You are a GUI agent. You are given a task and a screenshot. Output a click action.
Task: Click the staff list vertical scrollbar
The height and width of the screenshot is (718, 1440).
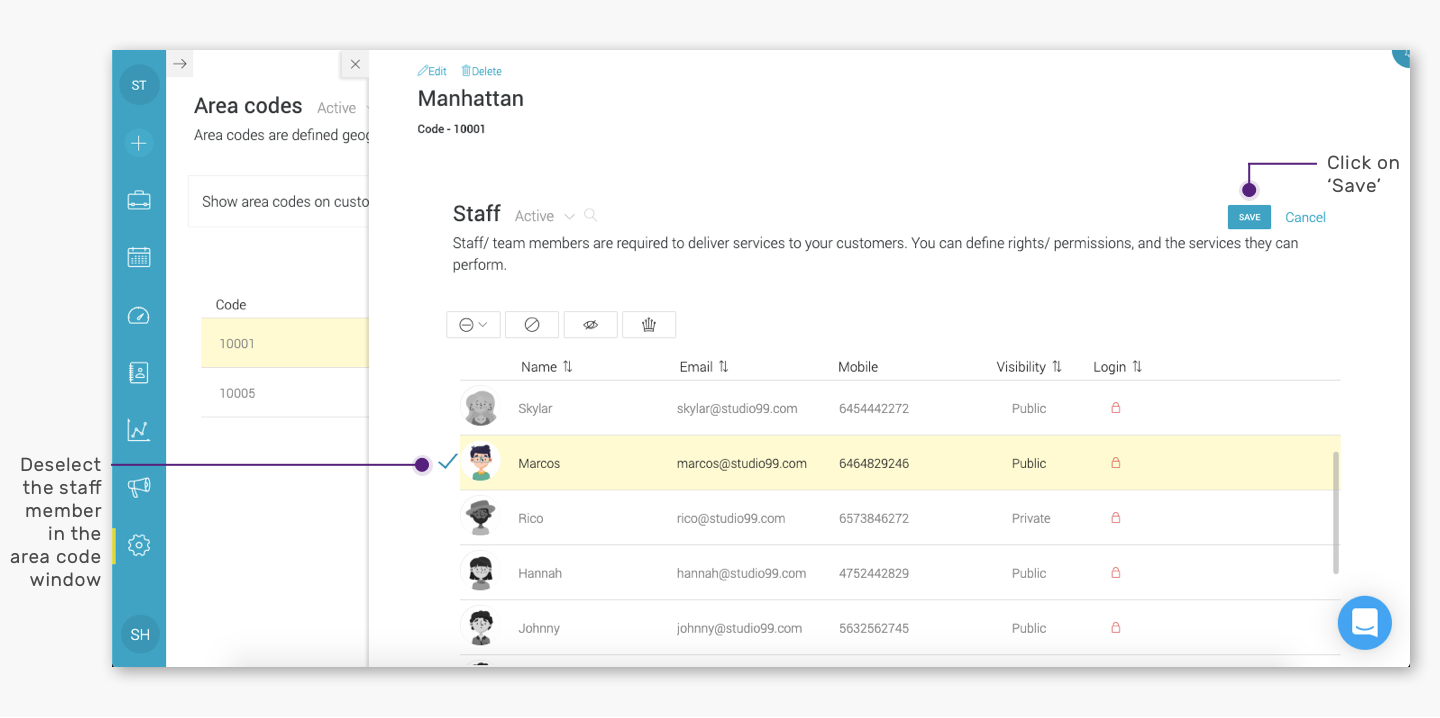(1336, 513)
